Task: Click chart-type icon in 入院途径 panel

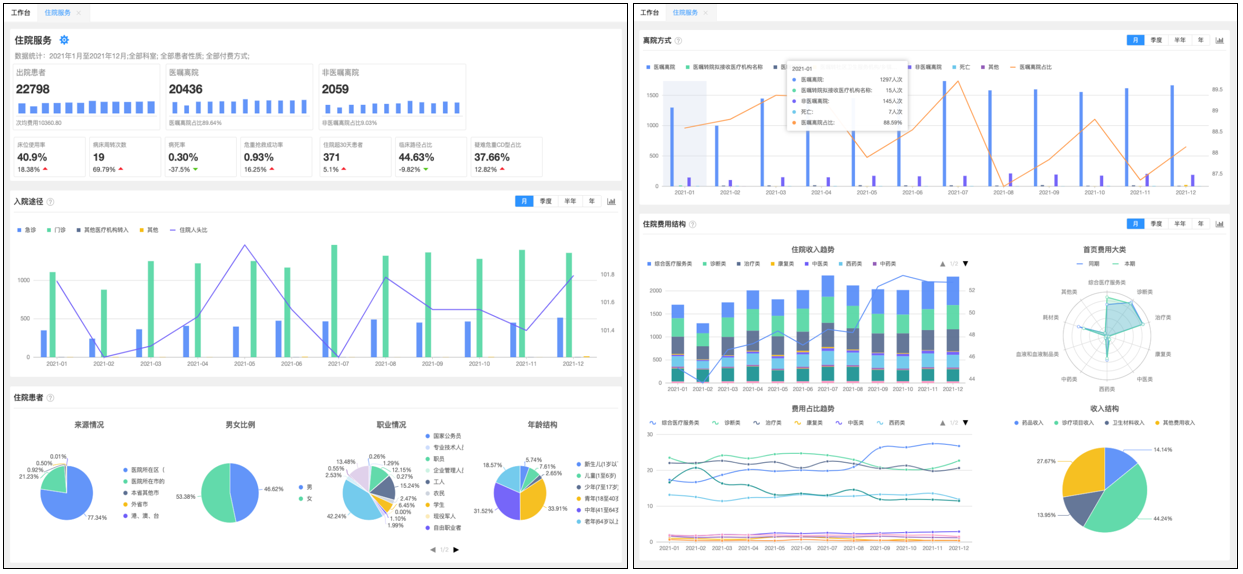Action: [611, 201]
